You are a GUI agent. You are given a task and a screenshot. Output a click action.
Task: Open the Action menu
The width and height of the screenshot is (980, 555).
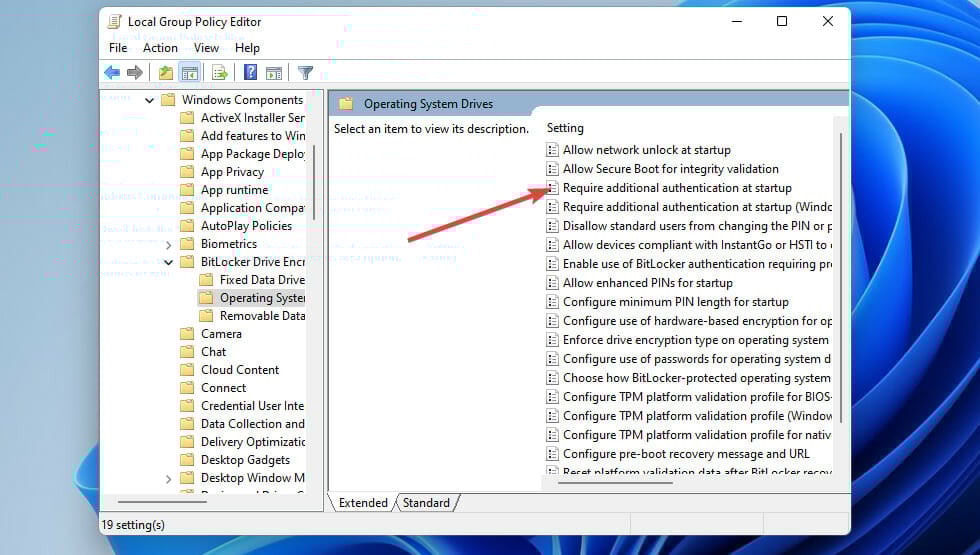pos(160,48)
